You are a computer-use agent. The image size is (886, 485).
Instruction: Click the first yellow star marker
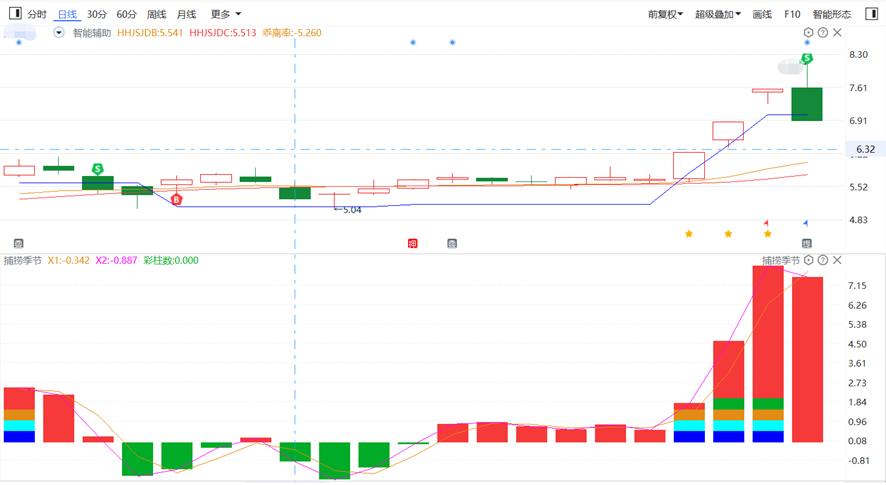[689, 234]
